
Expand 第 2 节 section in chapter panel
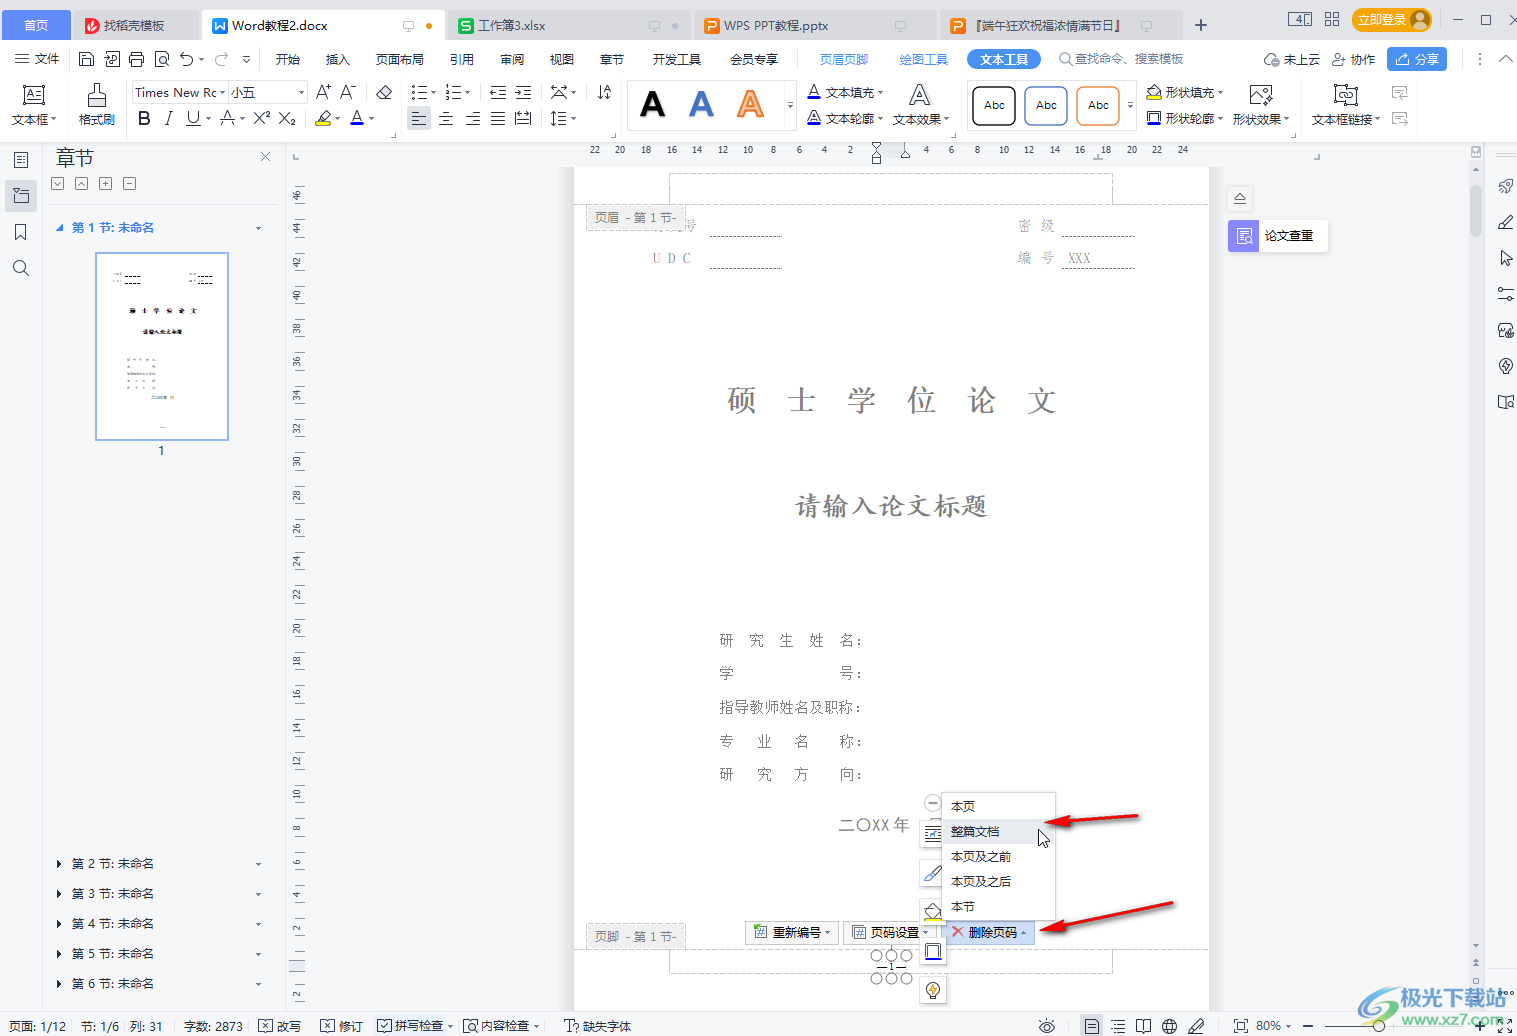coord(59,864)
